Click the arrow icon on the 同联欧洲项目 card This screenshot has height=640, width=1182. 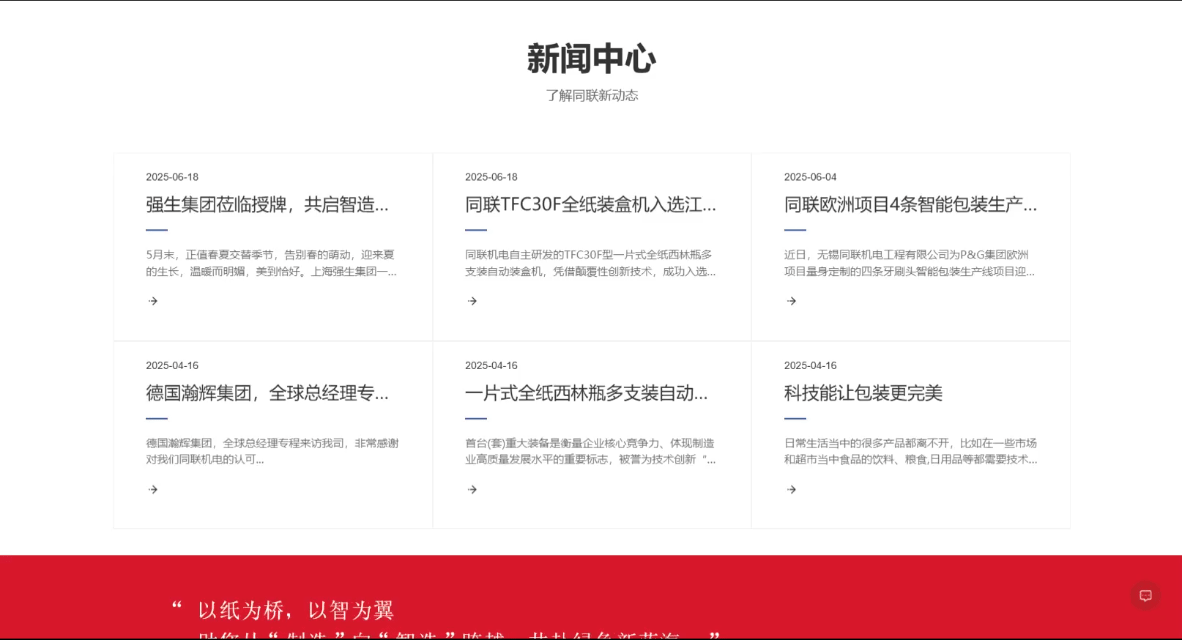coord(790,300)
